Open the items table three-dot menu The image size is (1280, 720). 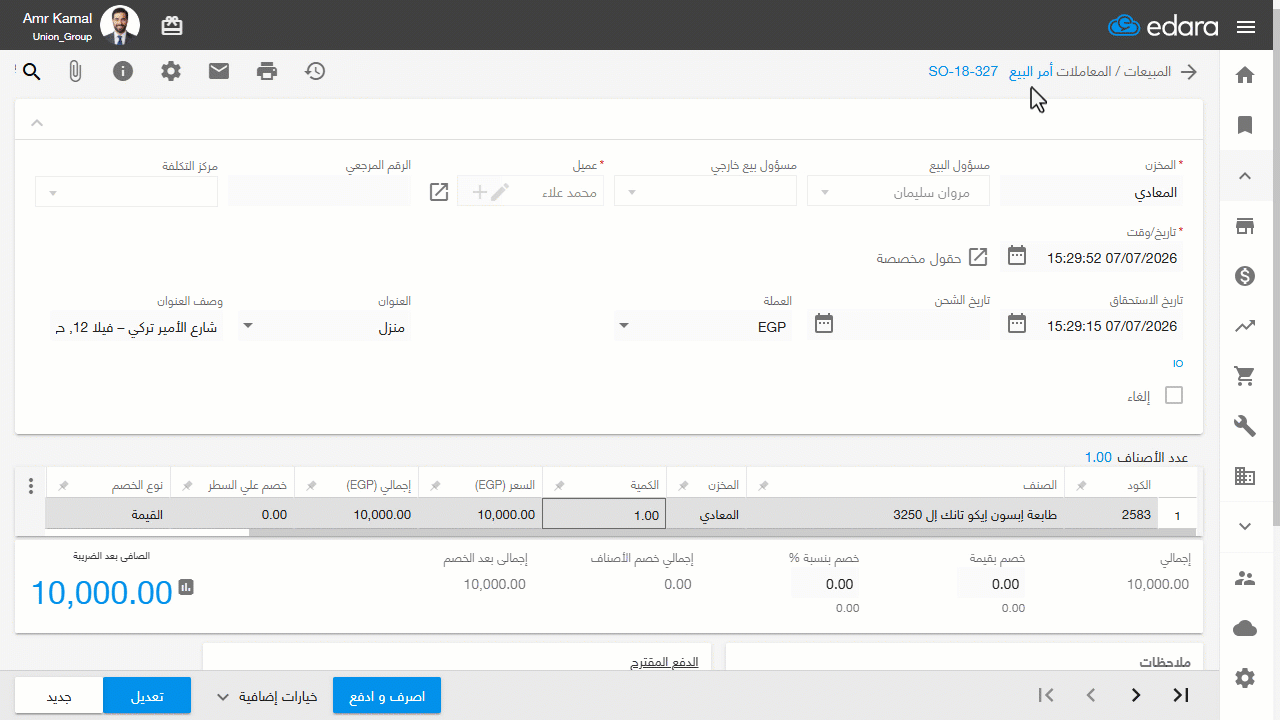point(30,486)
